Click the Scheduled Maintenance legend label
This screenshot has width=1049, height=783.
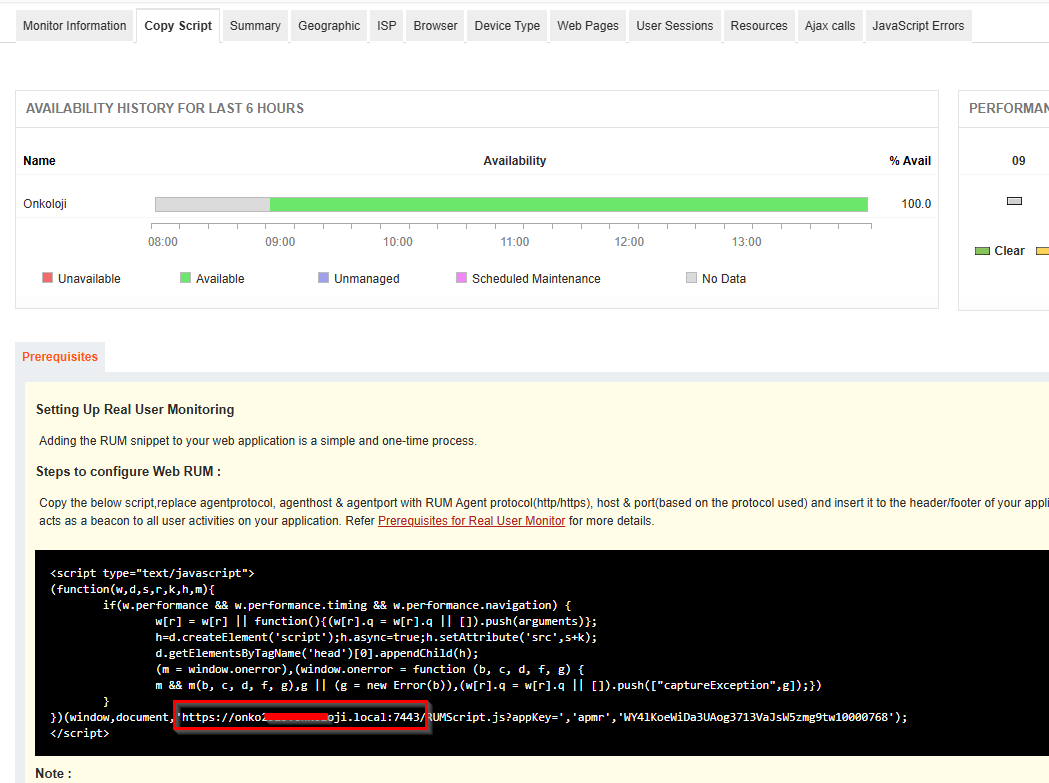click(x=536, y=278)
